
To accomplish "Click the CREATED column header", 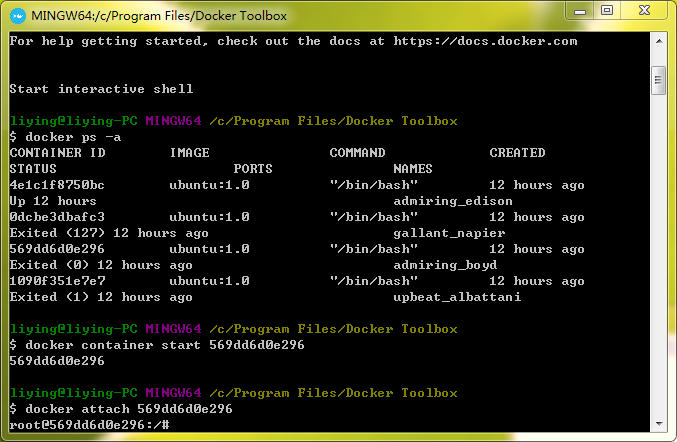I will [x=517, y=153].
